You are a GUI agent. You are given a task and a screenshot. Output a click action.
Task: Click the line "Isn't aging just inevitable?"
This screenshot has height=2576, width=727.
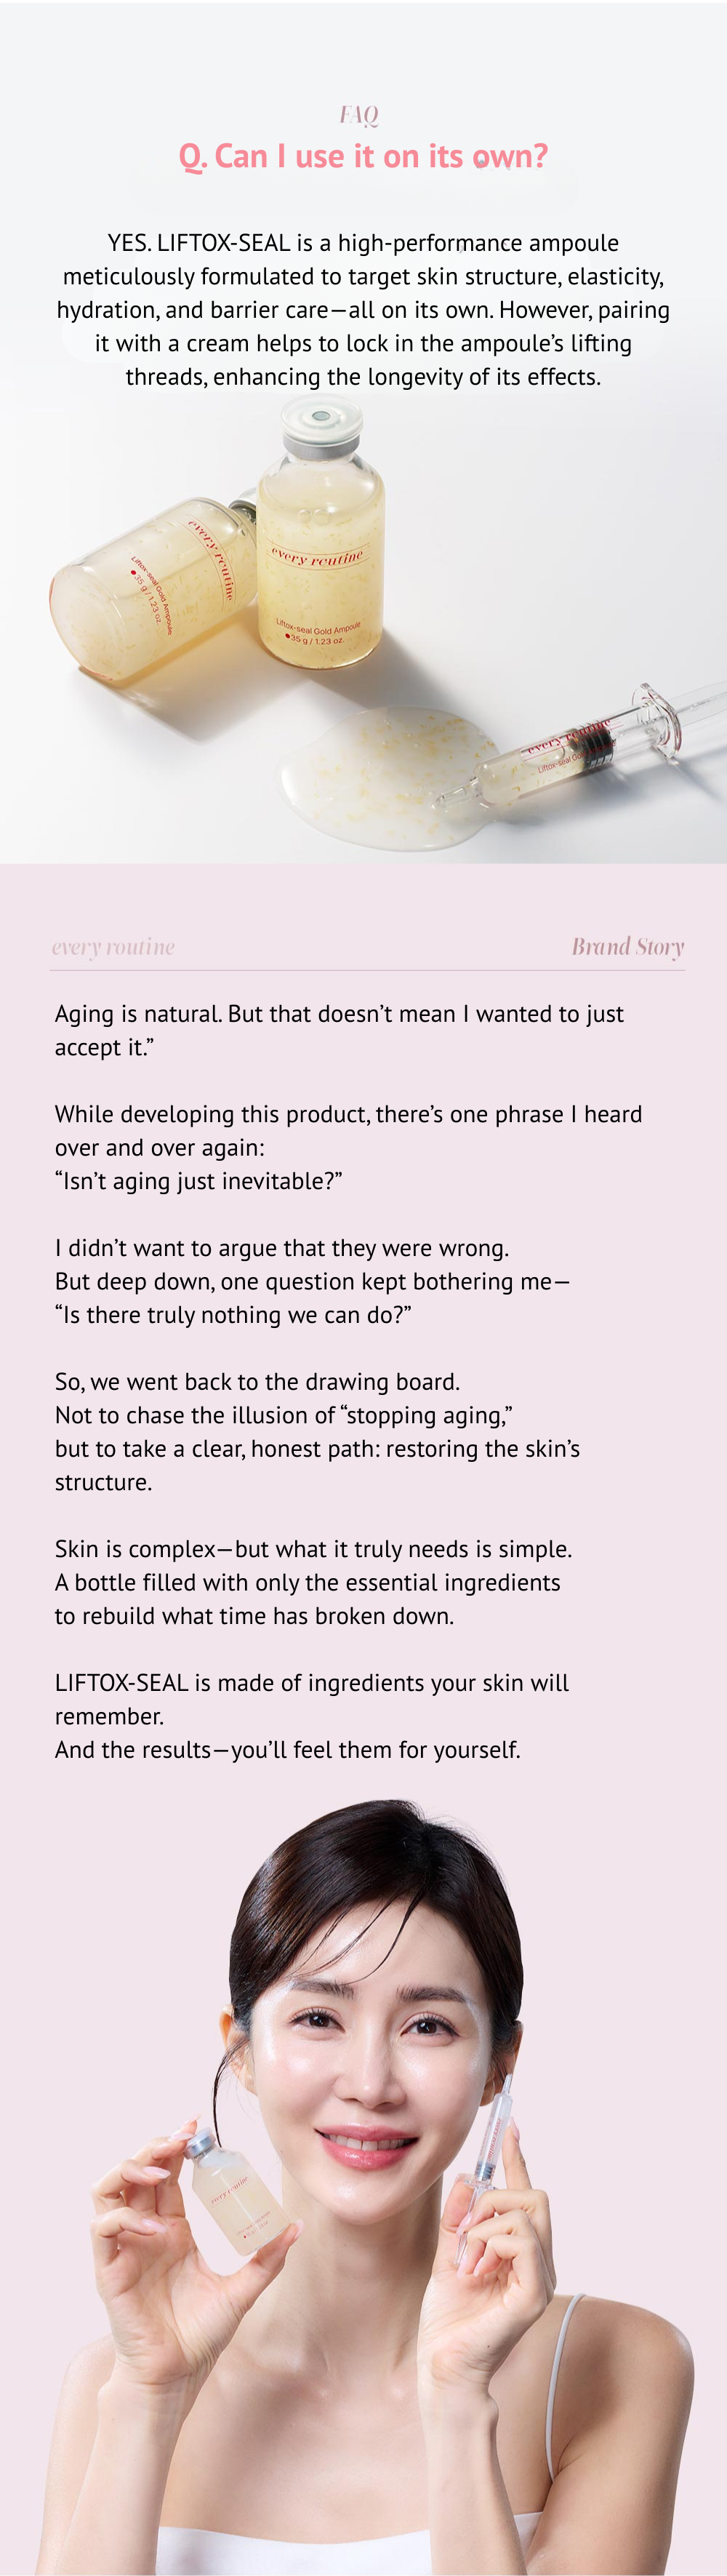tap(198, 1181)
